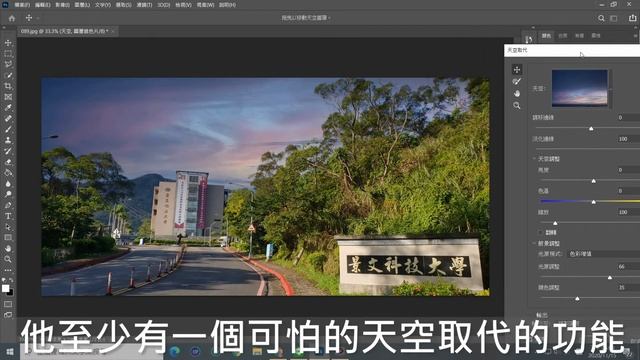Select the Move tool in left toolbar
The width and height of the screenshot is (640, 360).
point(8,43)
